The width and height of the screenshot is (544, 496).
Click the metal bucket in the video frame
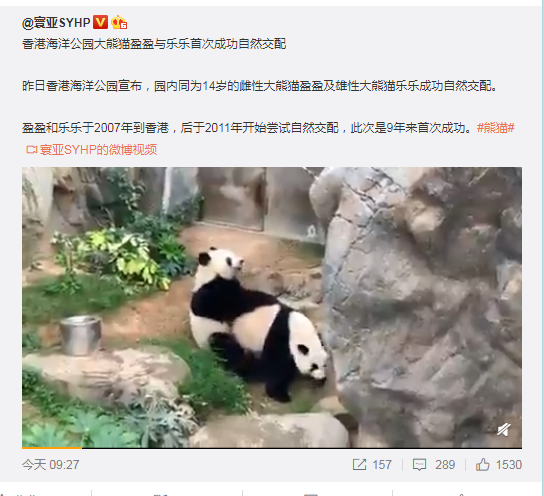(80, 335)
